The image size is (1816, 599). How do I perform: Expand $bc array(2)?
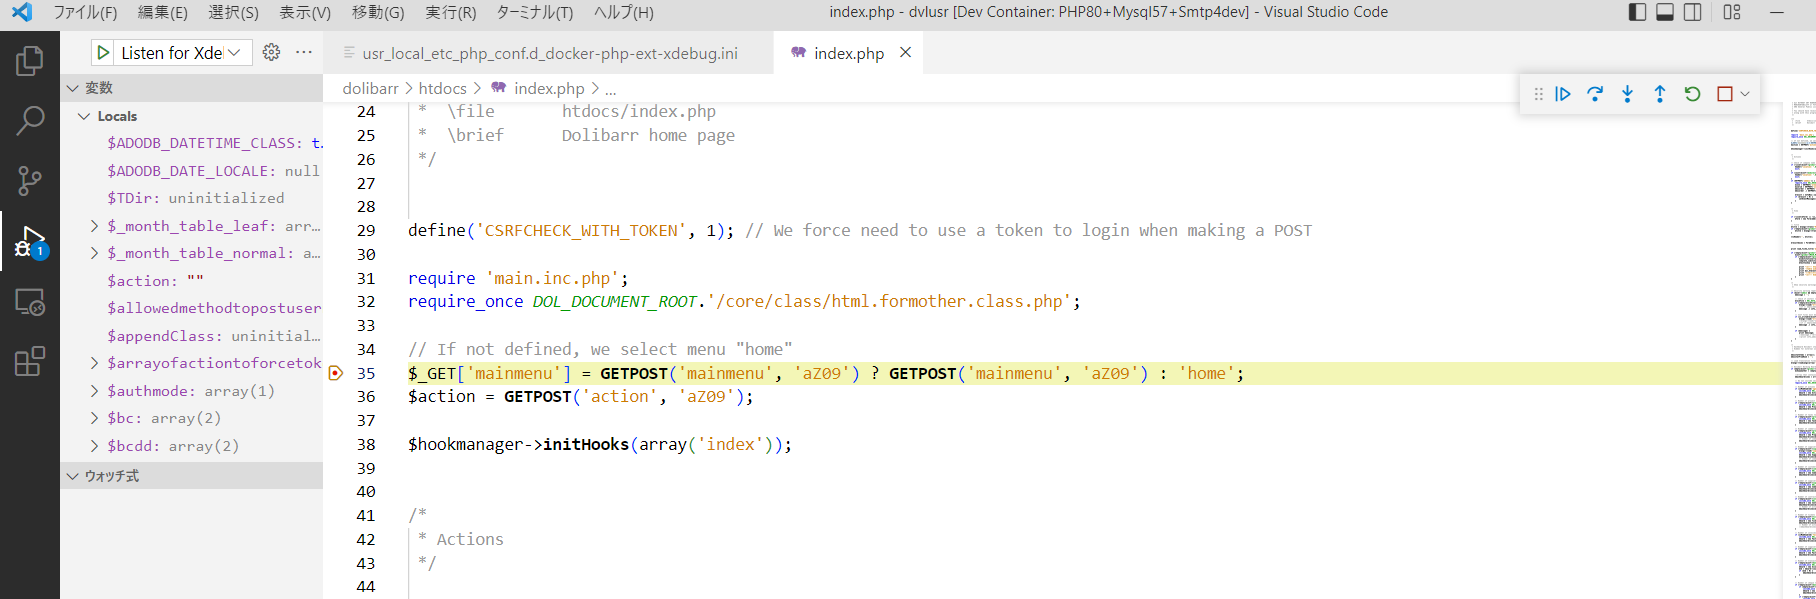point(94,418)
